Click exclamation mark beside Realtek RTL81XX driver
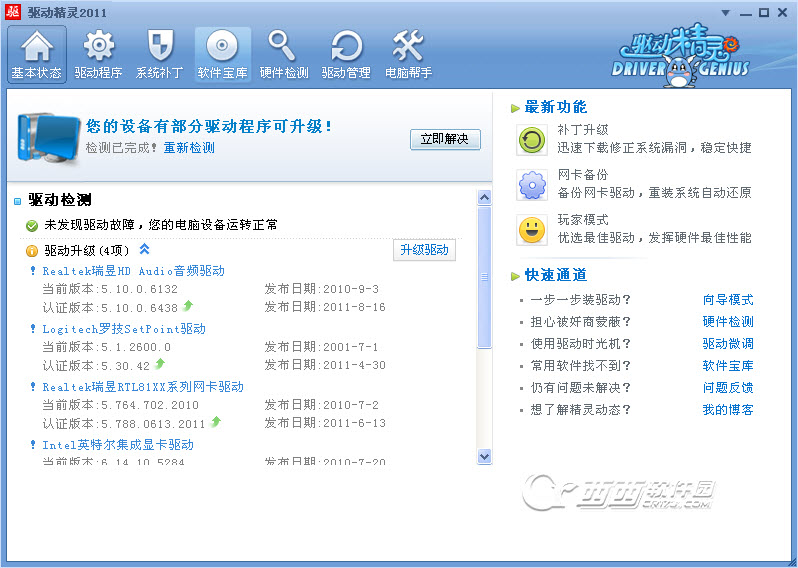 point(33,387)
